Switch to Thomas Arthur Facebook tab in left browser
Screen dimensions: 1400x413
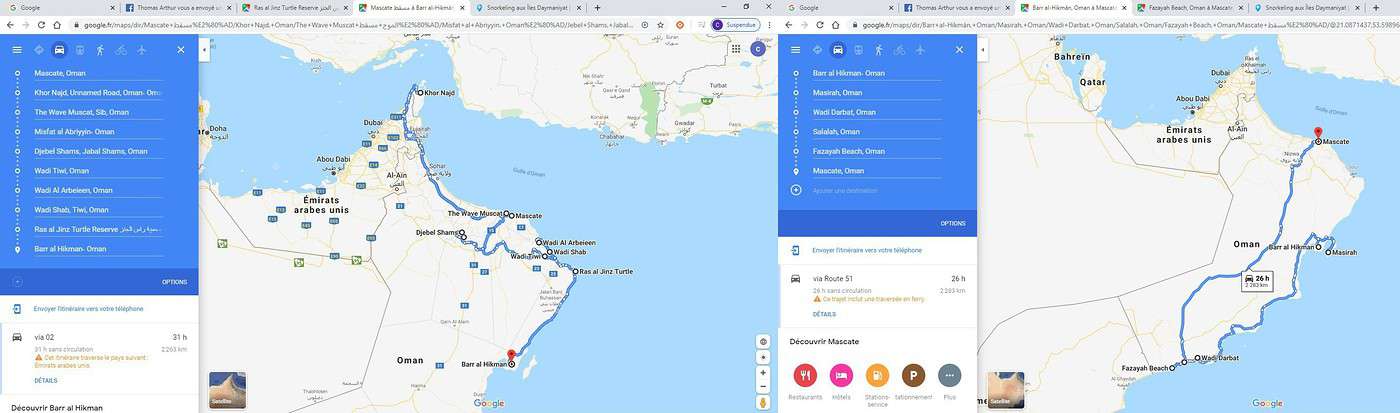[x=180, y=7]
